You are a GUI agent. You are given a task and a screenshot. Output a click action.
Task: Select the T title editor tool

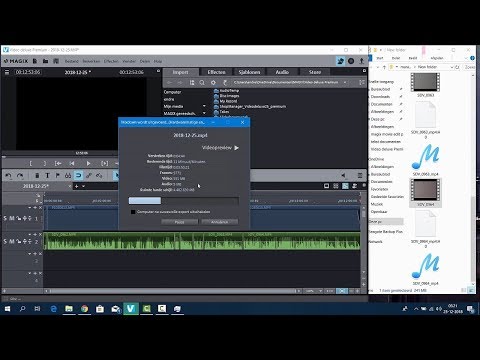click(x=47, y=175)
